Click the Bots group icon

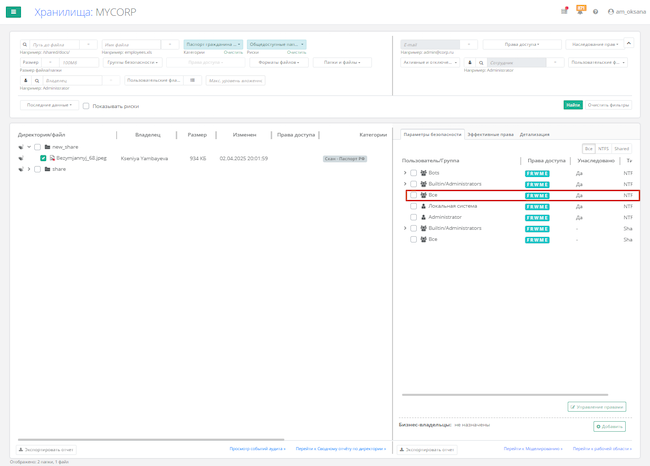point(423,172)
